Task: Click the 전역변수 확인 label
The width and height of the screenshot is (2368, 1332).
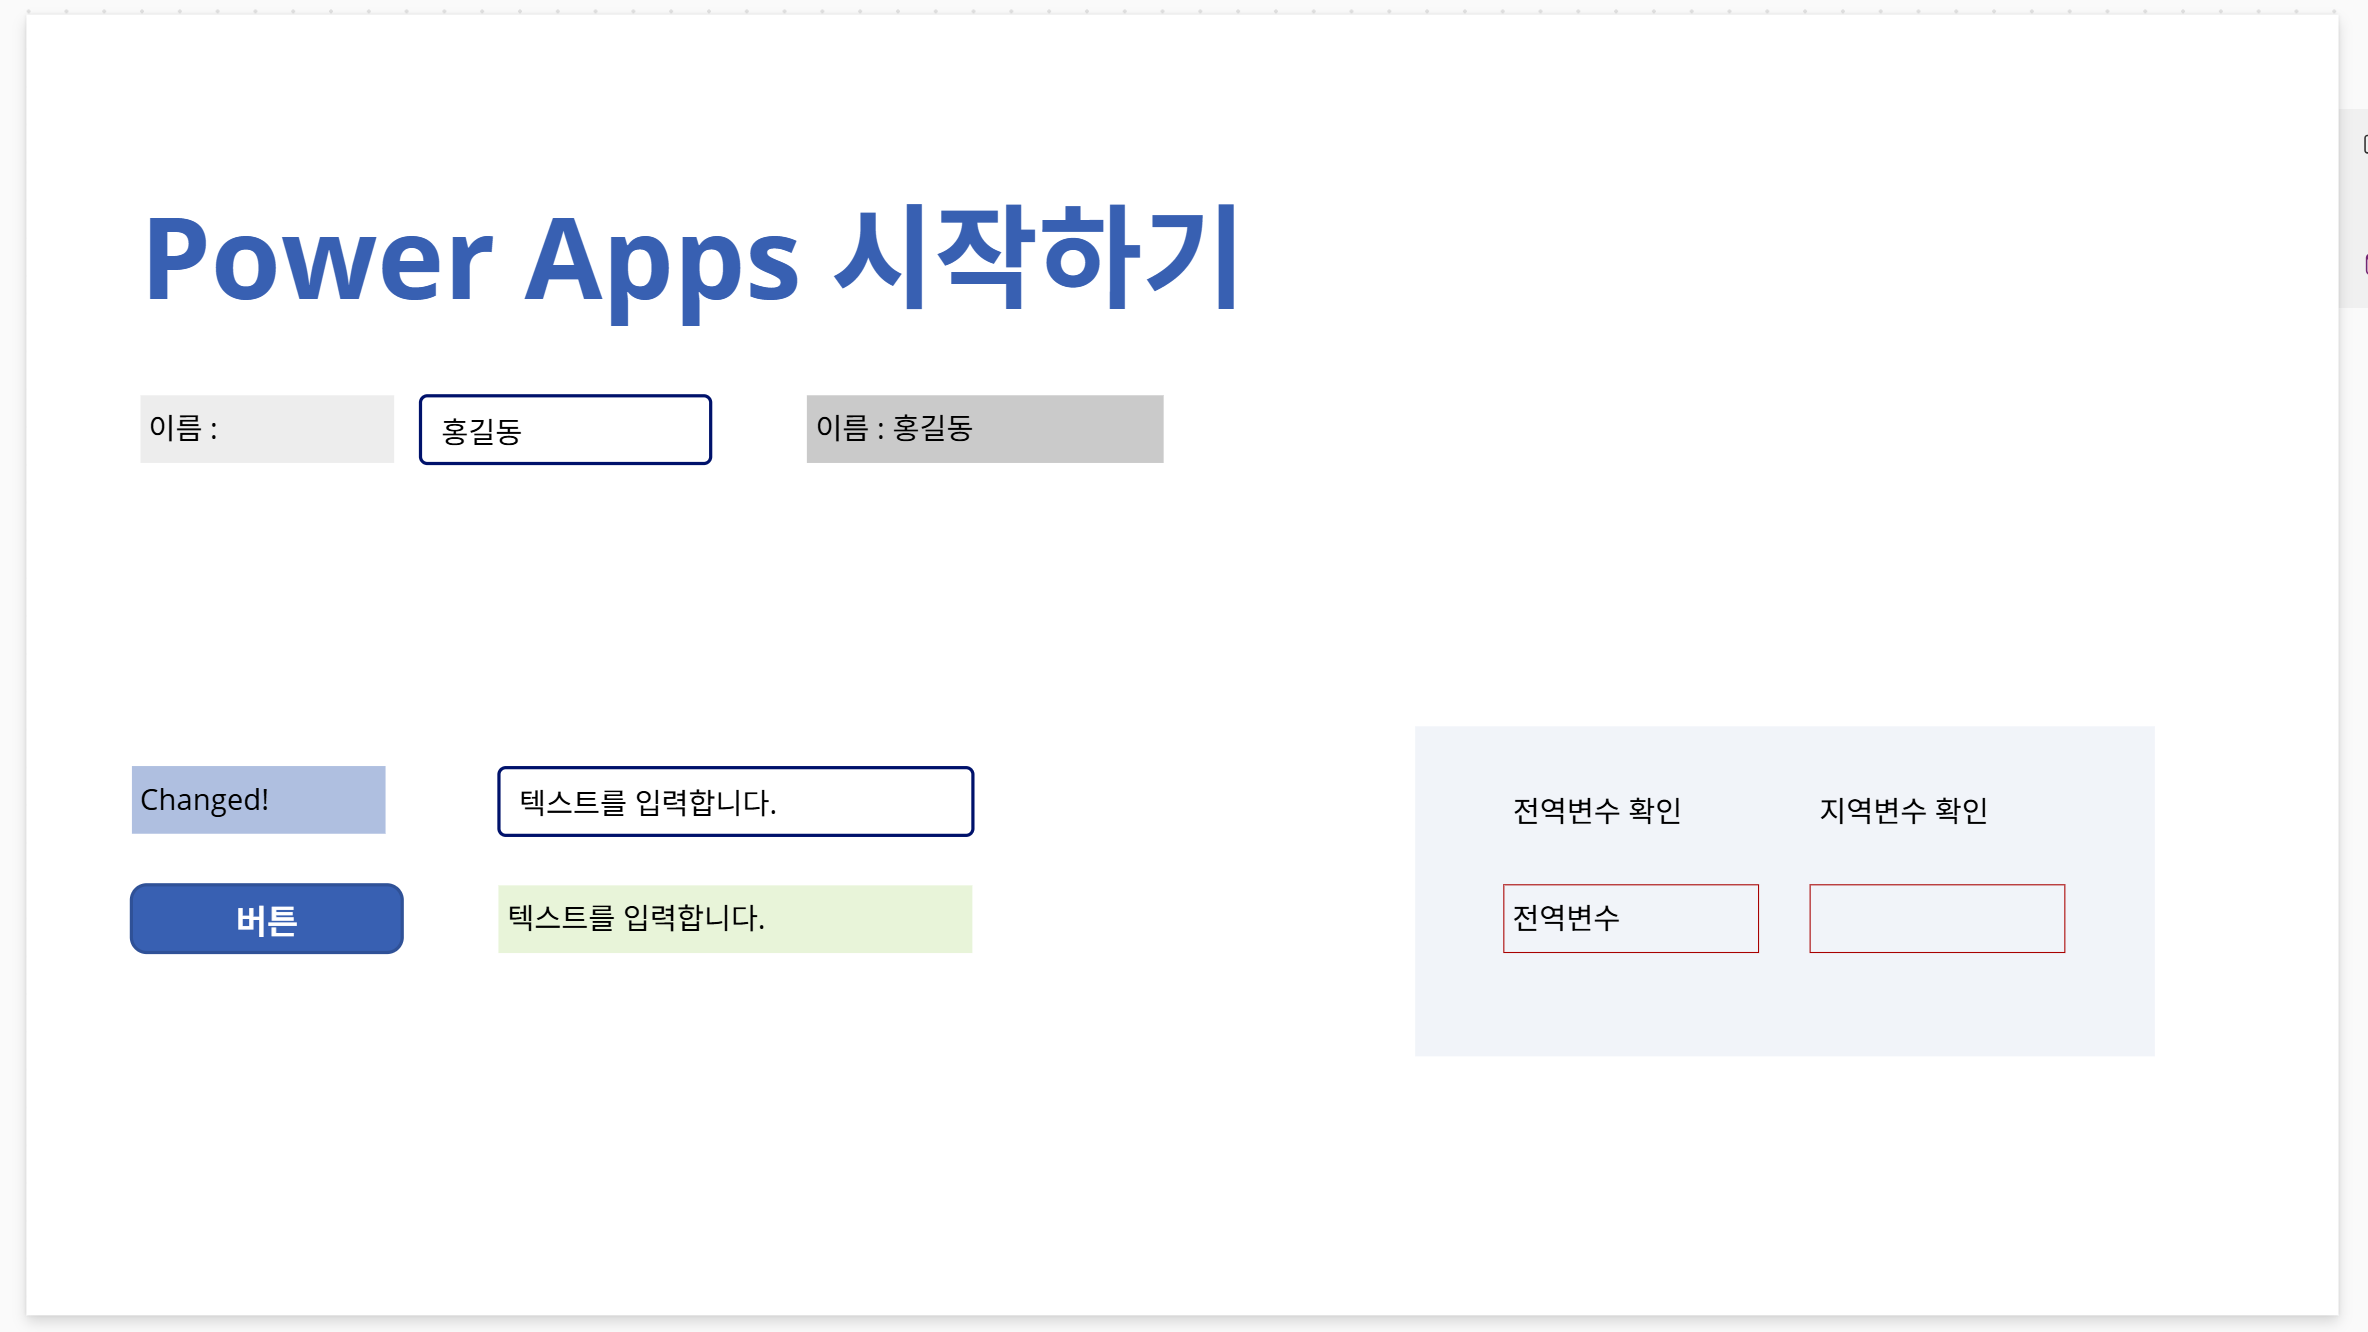Action: (1597, 810)
